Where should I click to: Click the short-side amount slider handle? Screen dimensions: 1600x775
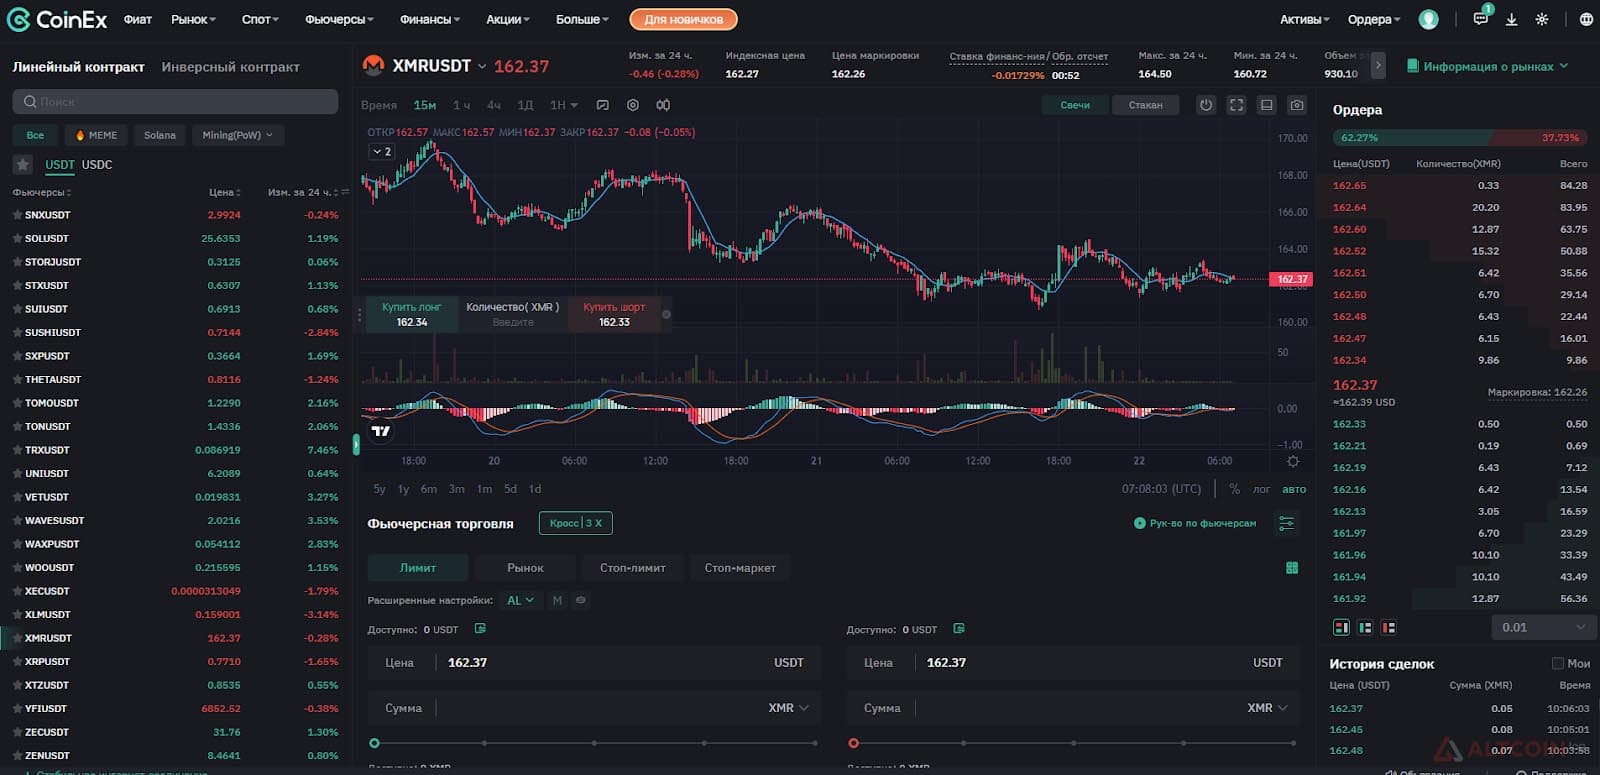coord(853,743)
